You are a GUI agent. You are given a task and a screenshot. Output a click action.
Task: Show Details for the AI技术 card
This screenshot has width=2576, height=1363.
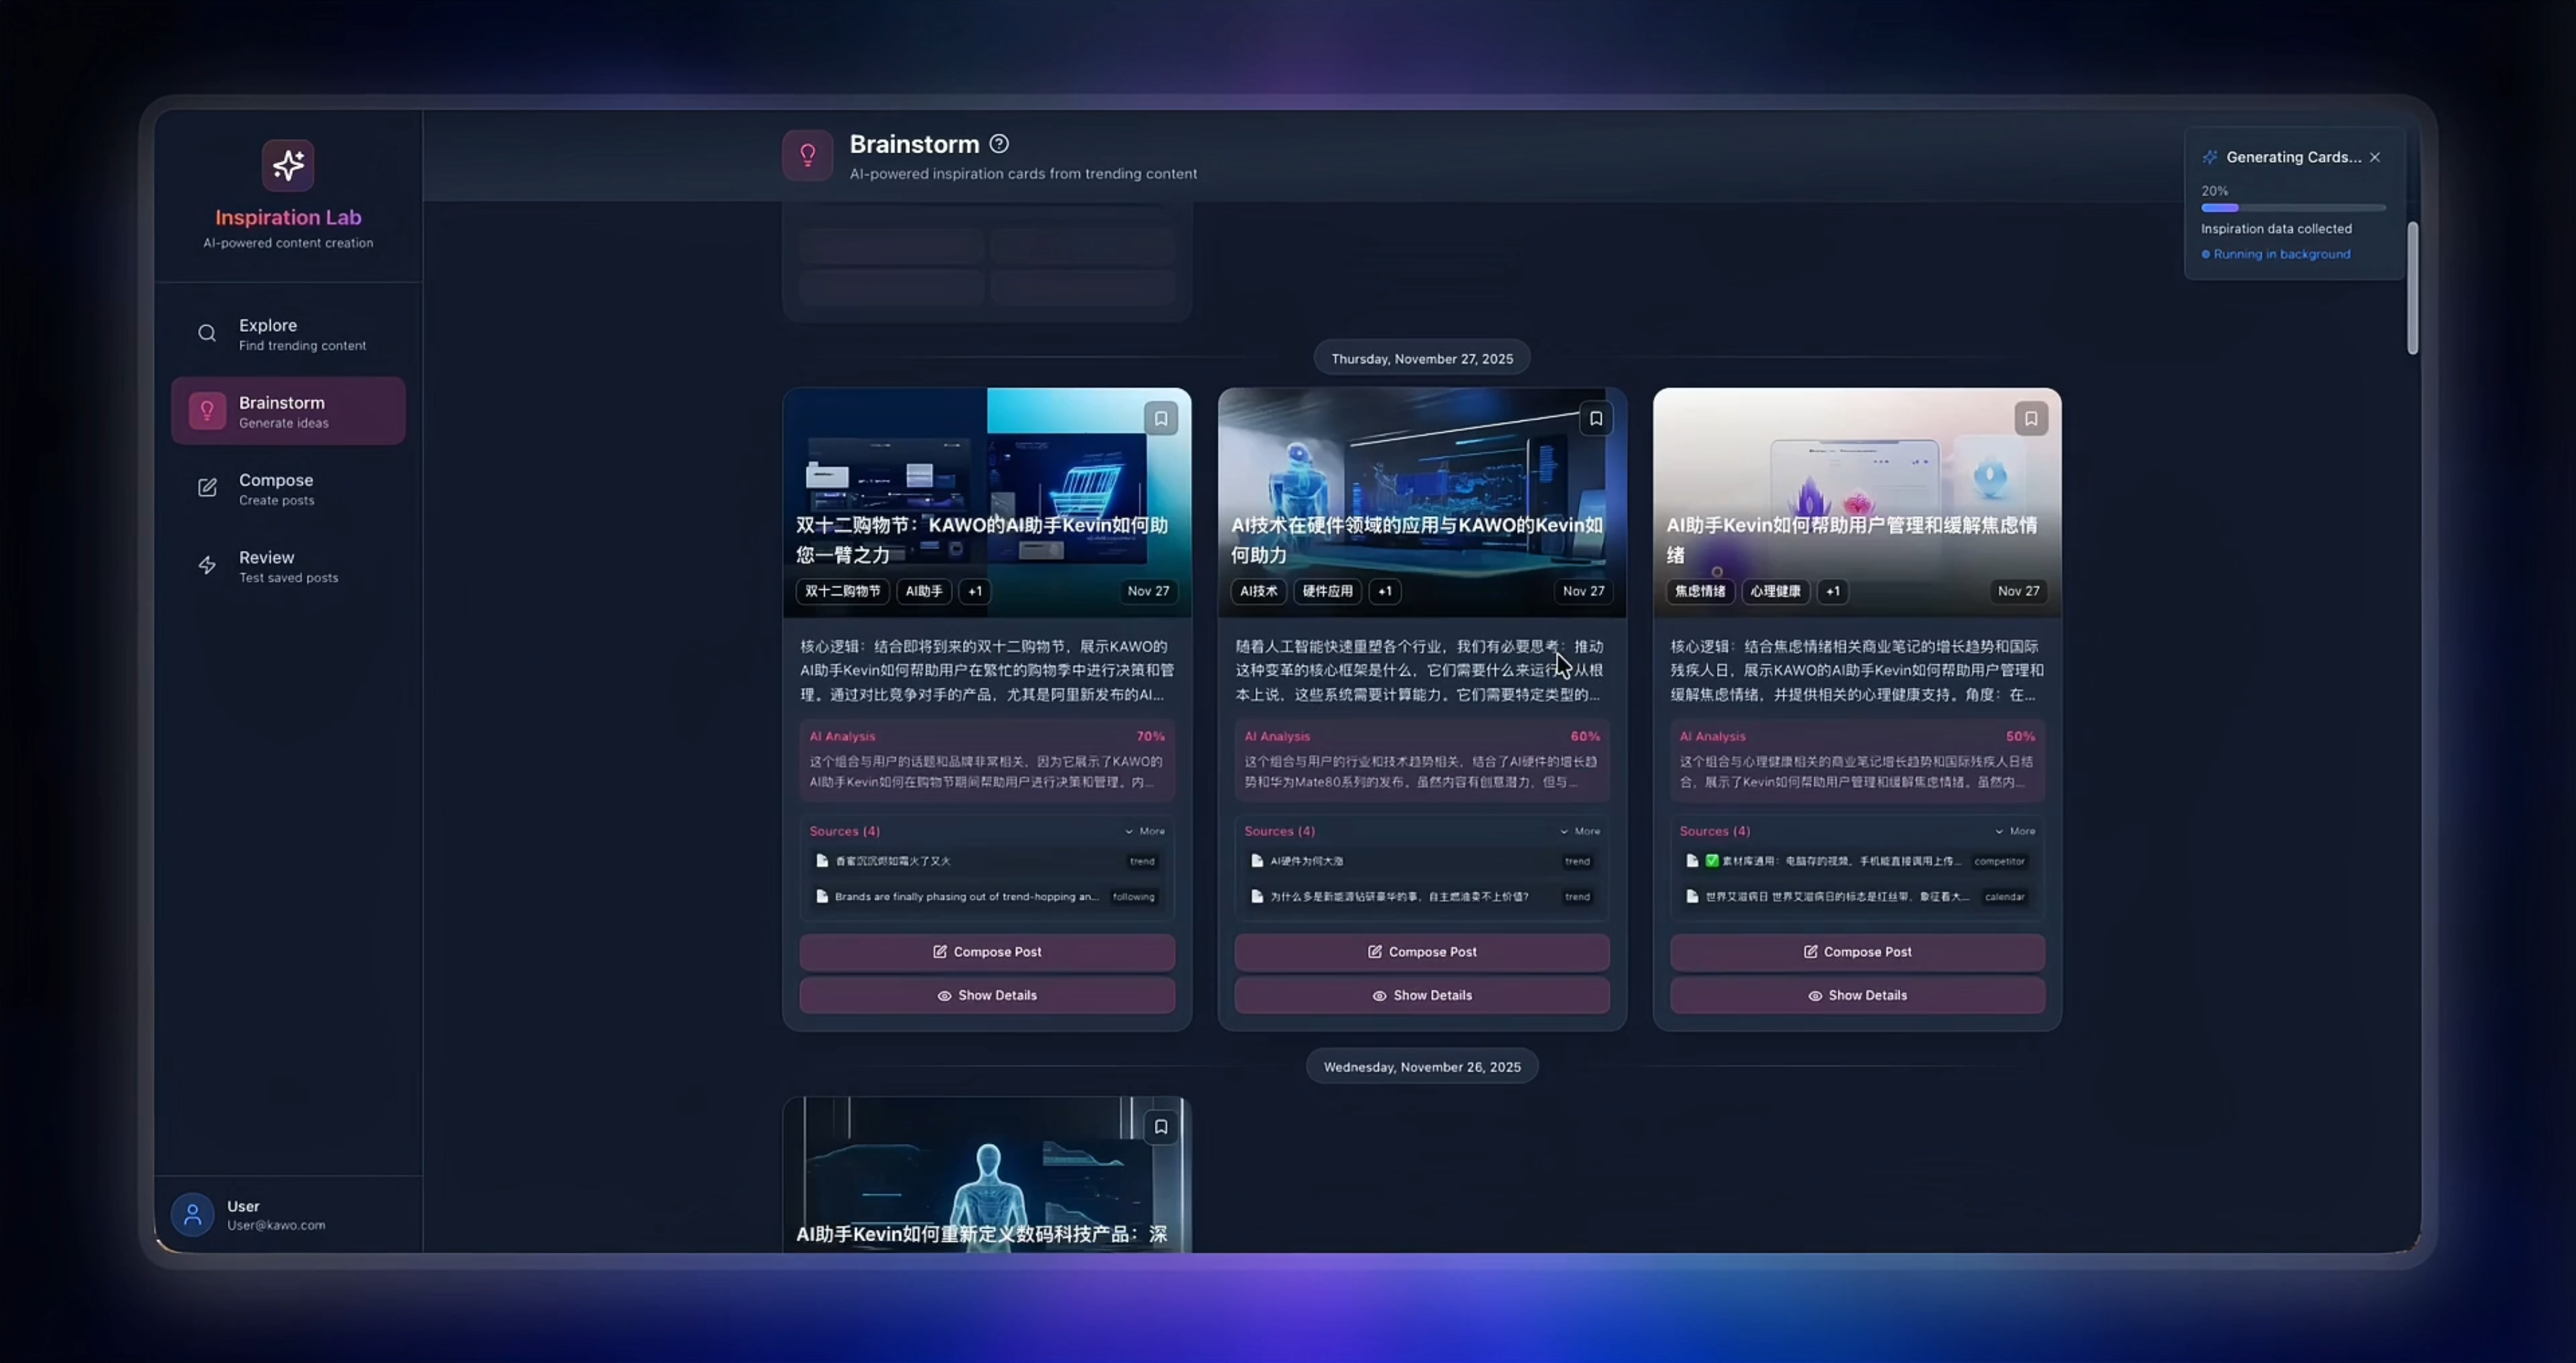click(1422, 995)
